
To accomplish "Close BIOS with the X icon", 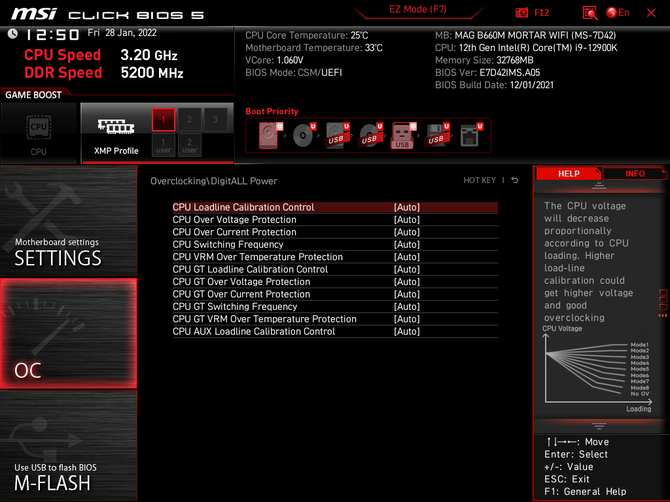I will pos(651,13).
